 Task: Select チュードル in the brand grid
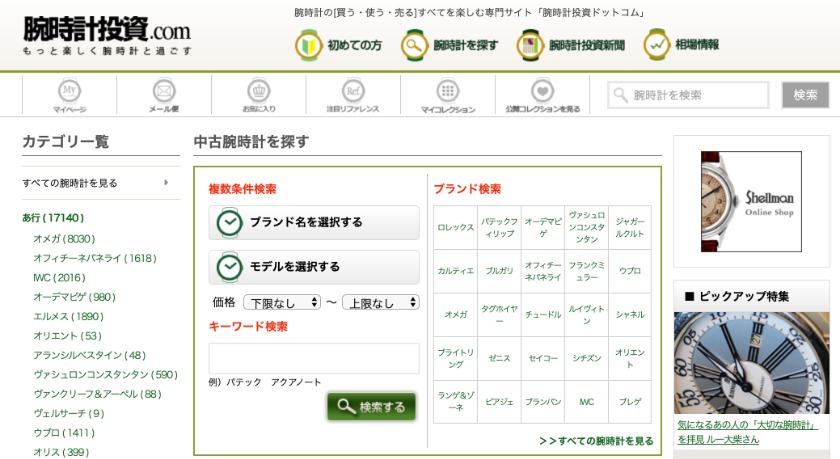[543, 315]
